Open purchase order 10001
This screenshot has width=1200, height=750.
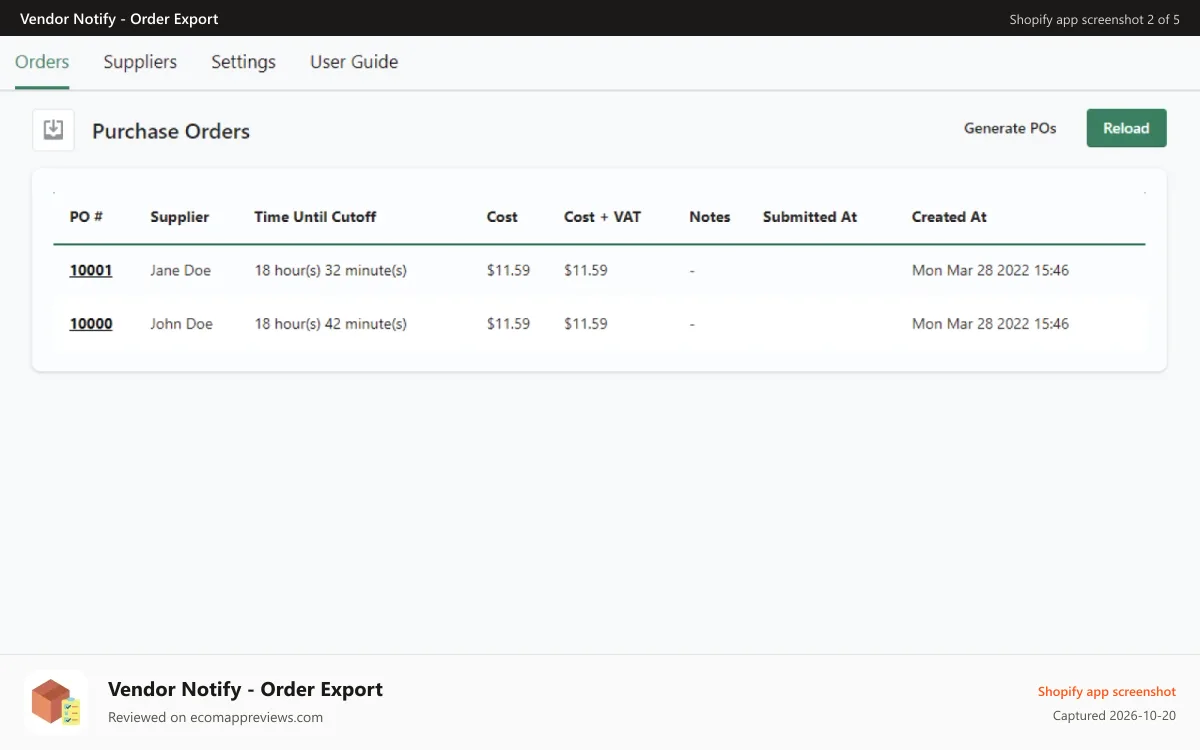coord(91,270)
